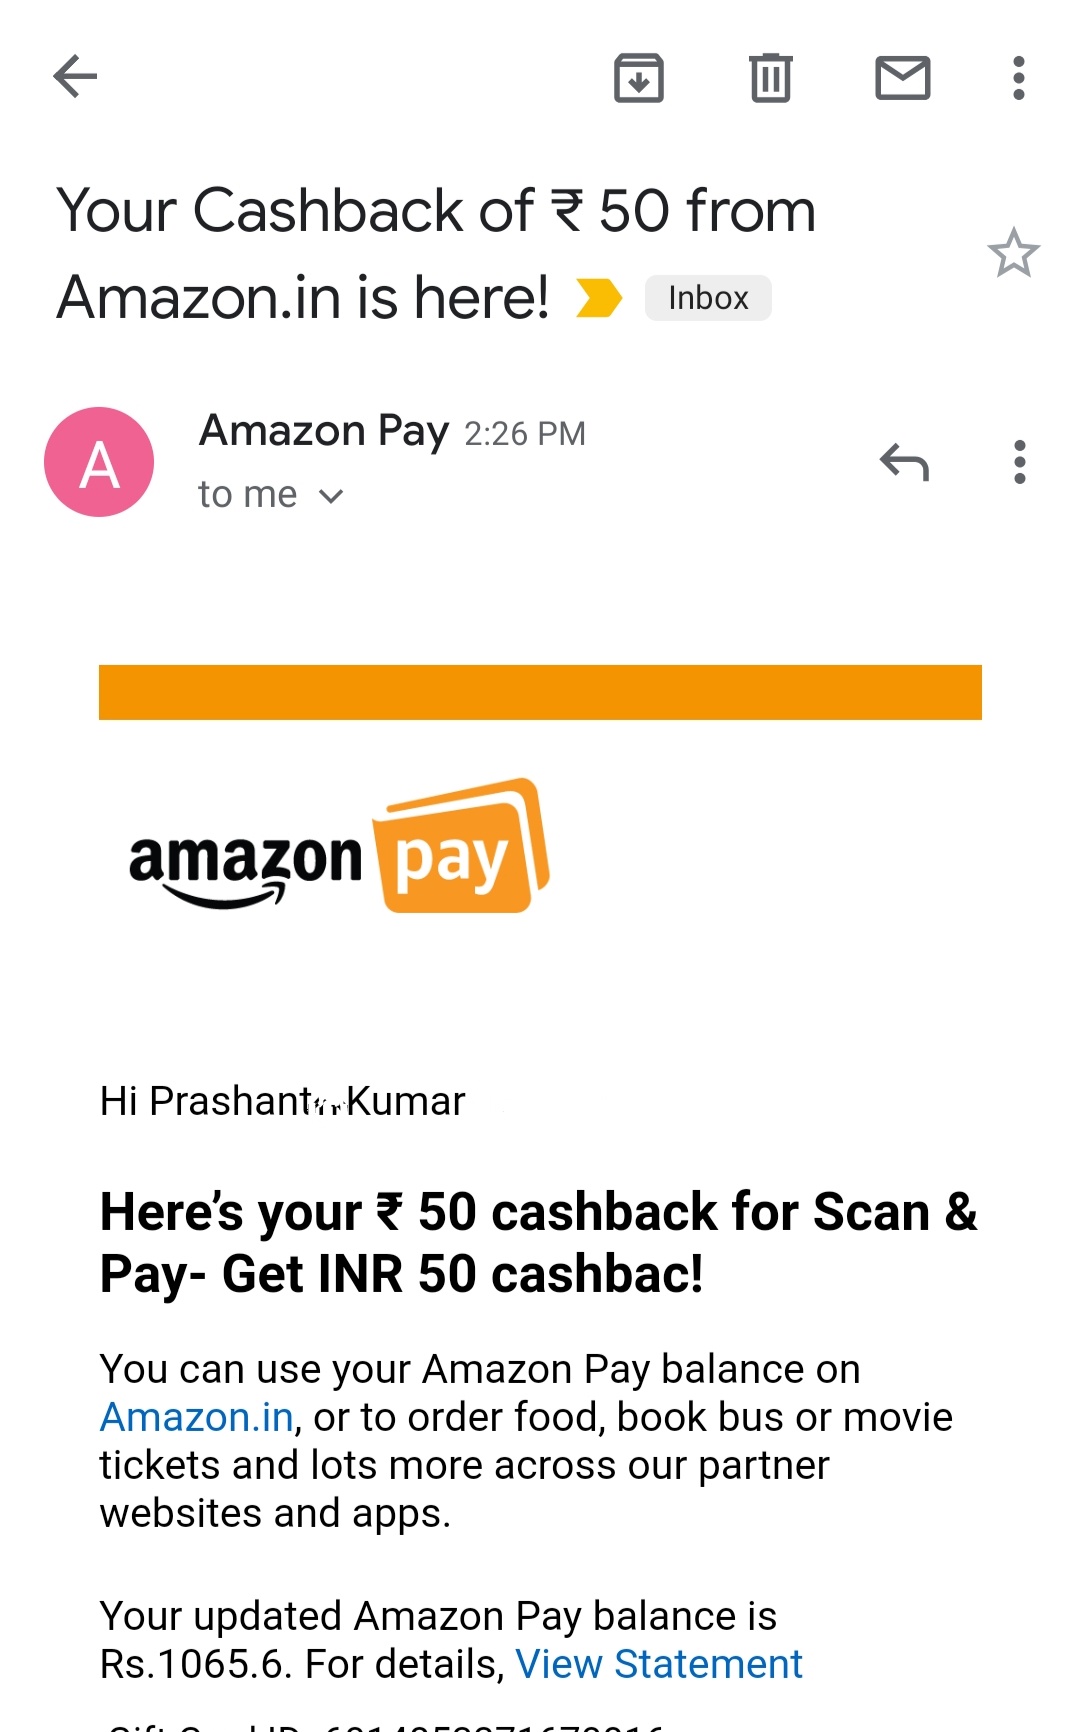This screenshot has width=1080, height=1732.
Task: Open the Amazon.in link
Action: pyautogui.click(x=197, y=1417)
